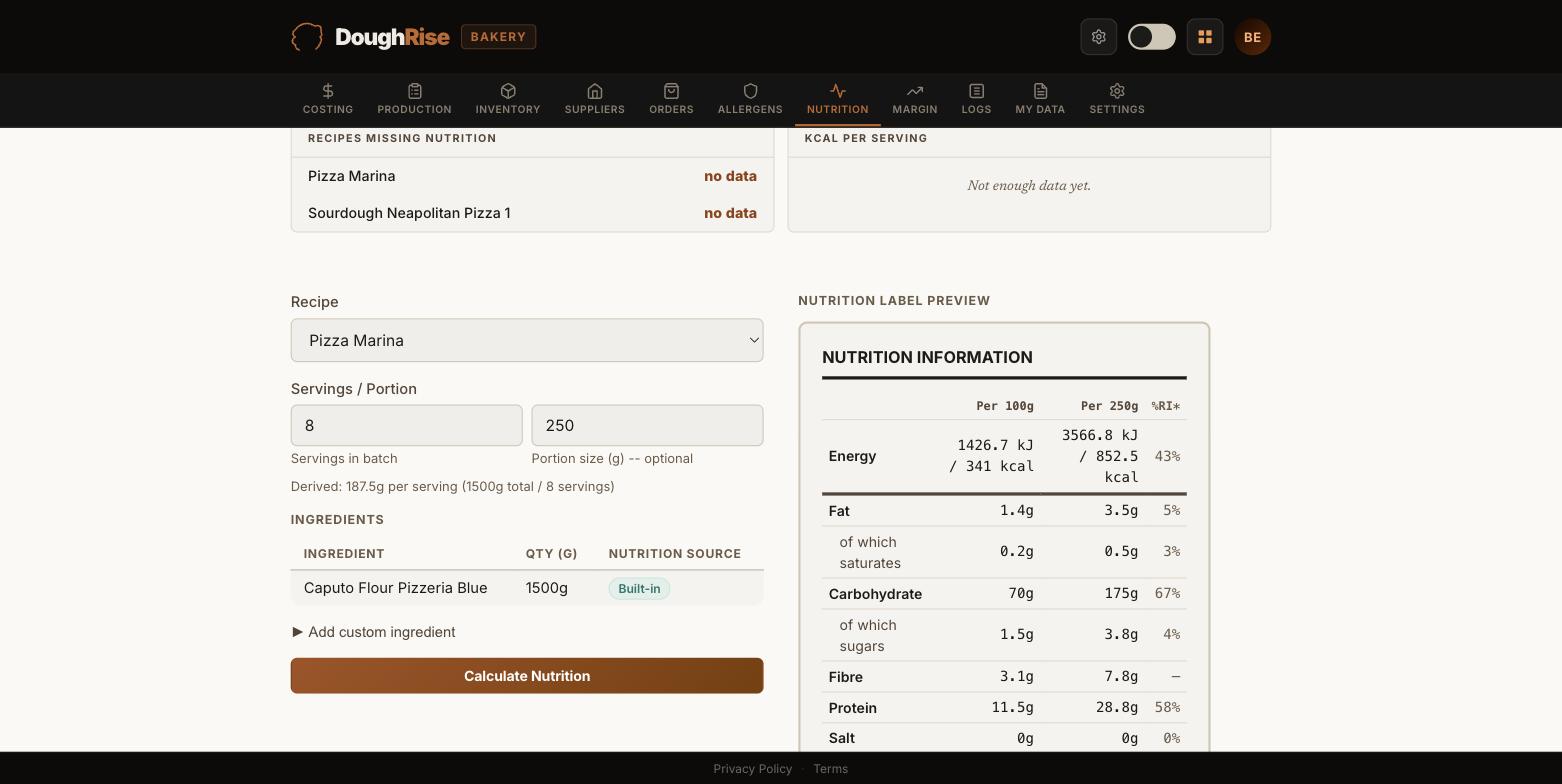Open the Privacy Policy link
This screenshot has width=1562, height=784.
tap(752, 769)
